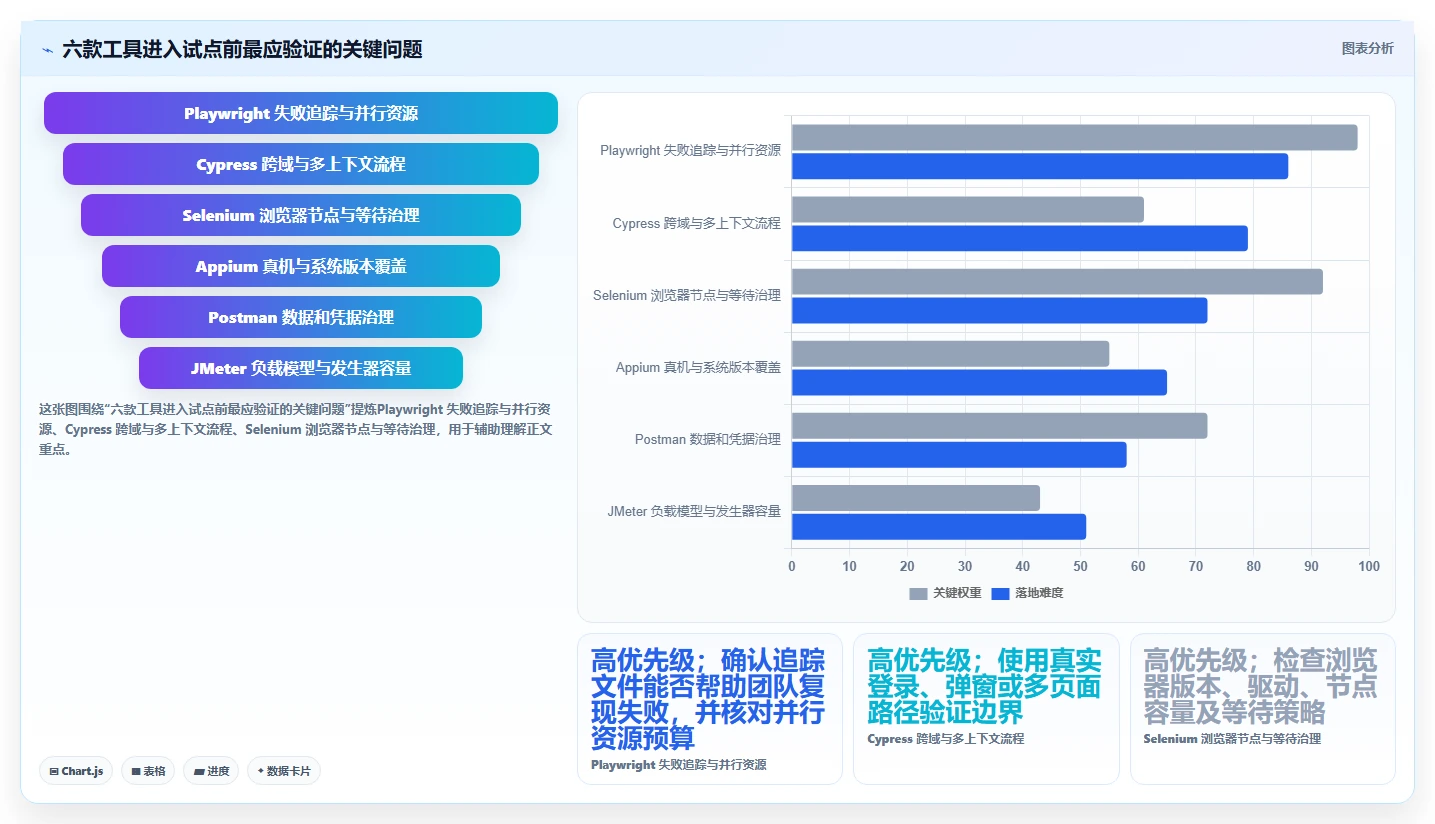
Task: Click chart y-axis label Appium 真机与系统版本覆盖
Action: 698,368
